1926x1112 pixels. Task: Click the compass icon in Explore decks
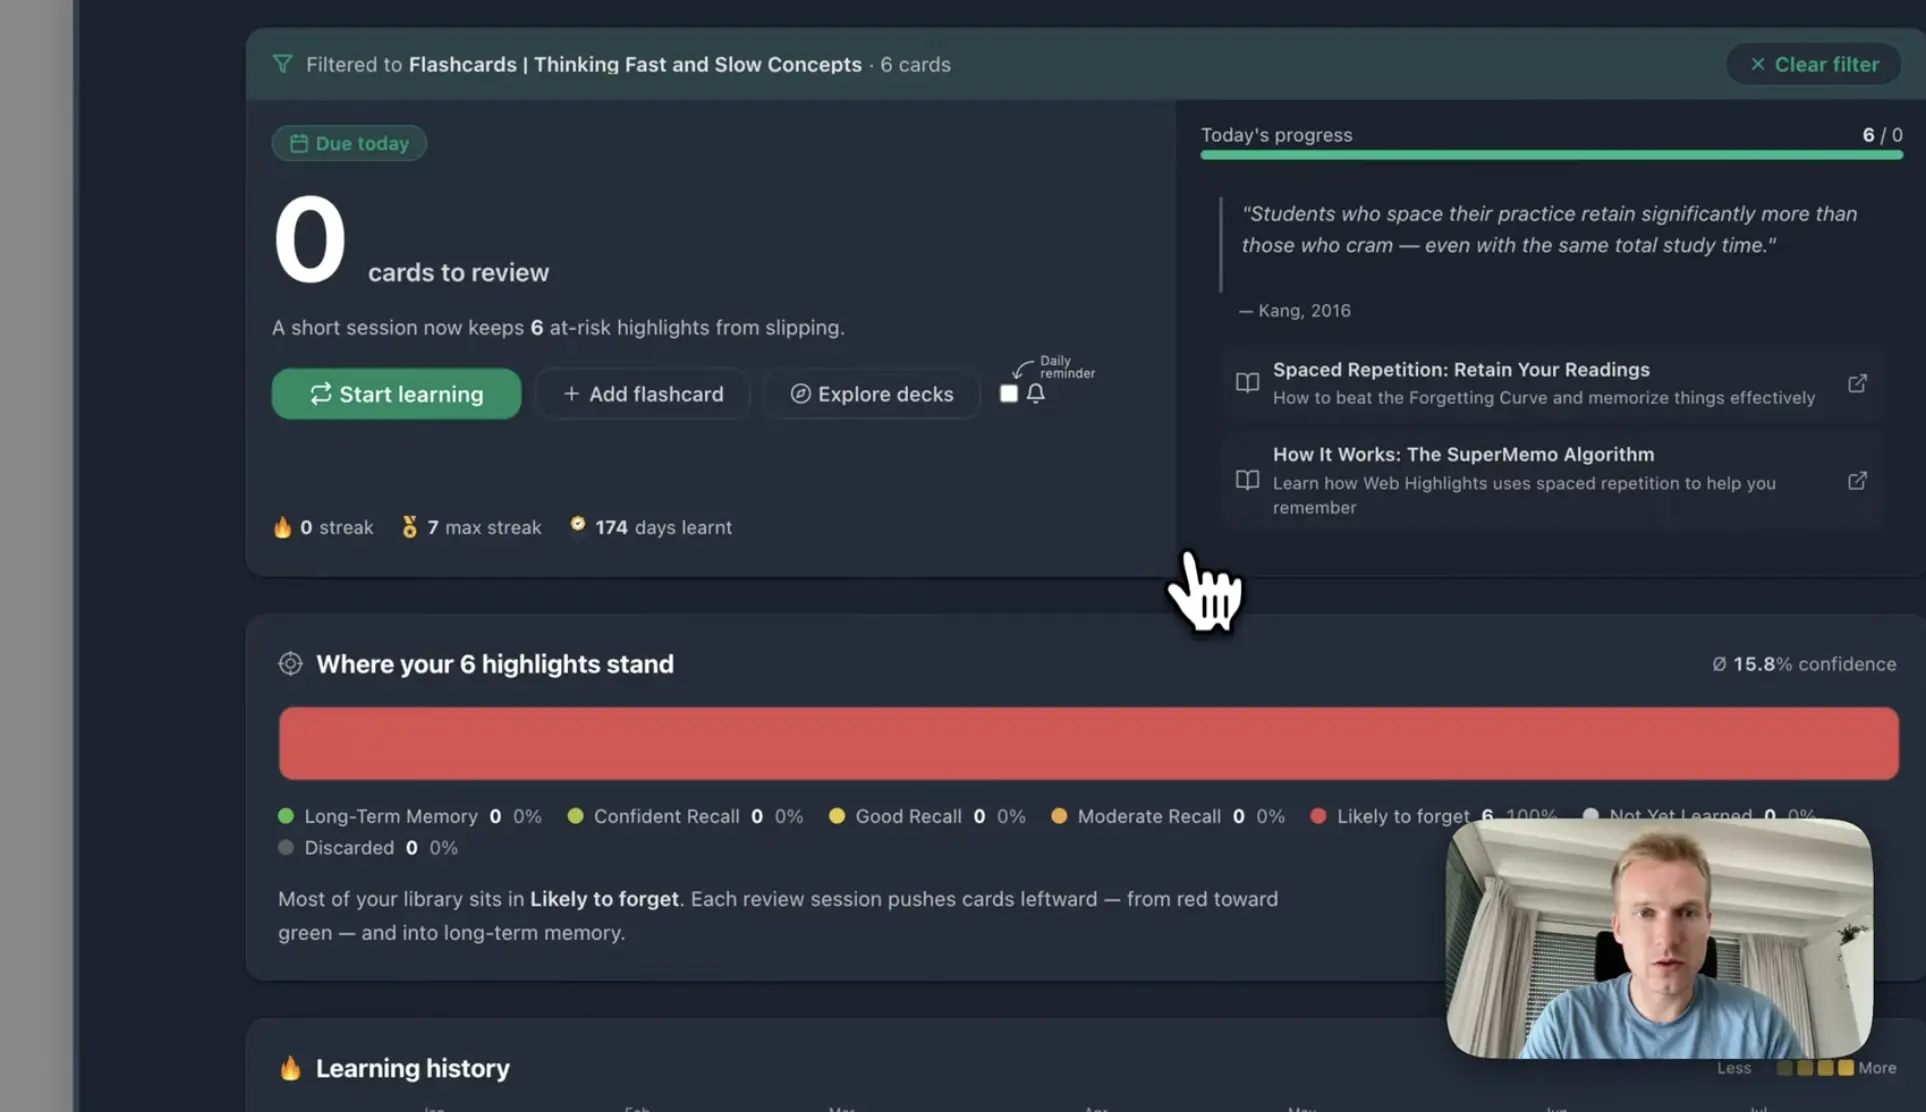click(x=800, y=394)
